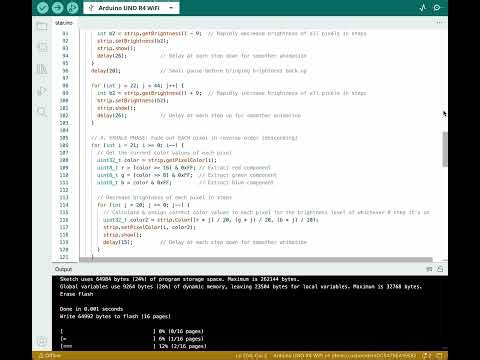Image resolution: width=480 pixels, height=360 pixels.
Task: Open notifications from the status bar
Action: tap(427, 356)
